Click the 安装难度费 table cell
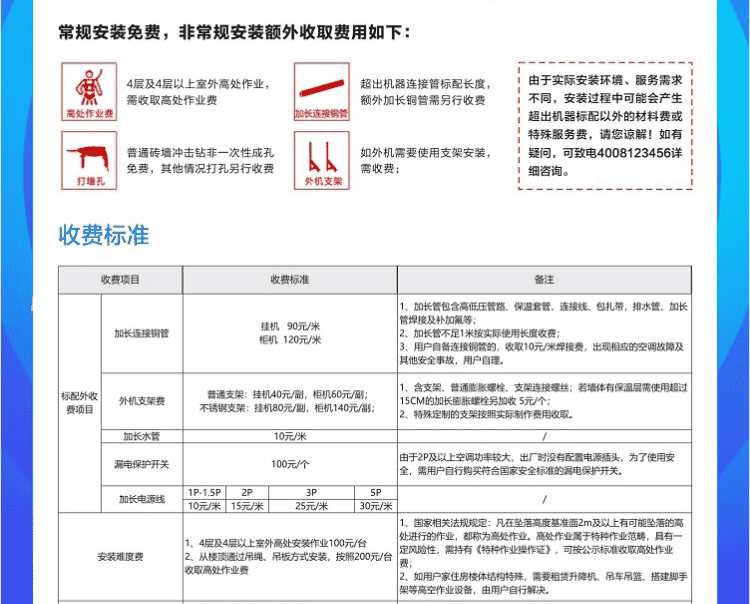The image size is (750, 604). [120, 557]
